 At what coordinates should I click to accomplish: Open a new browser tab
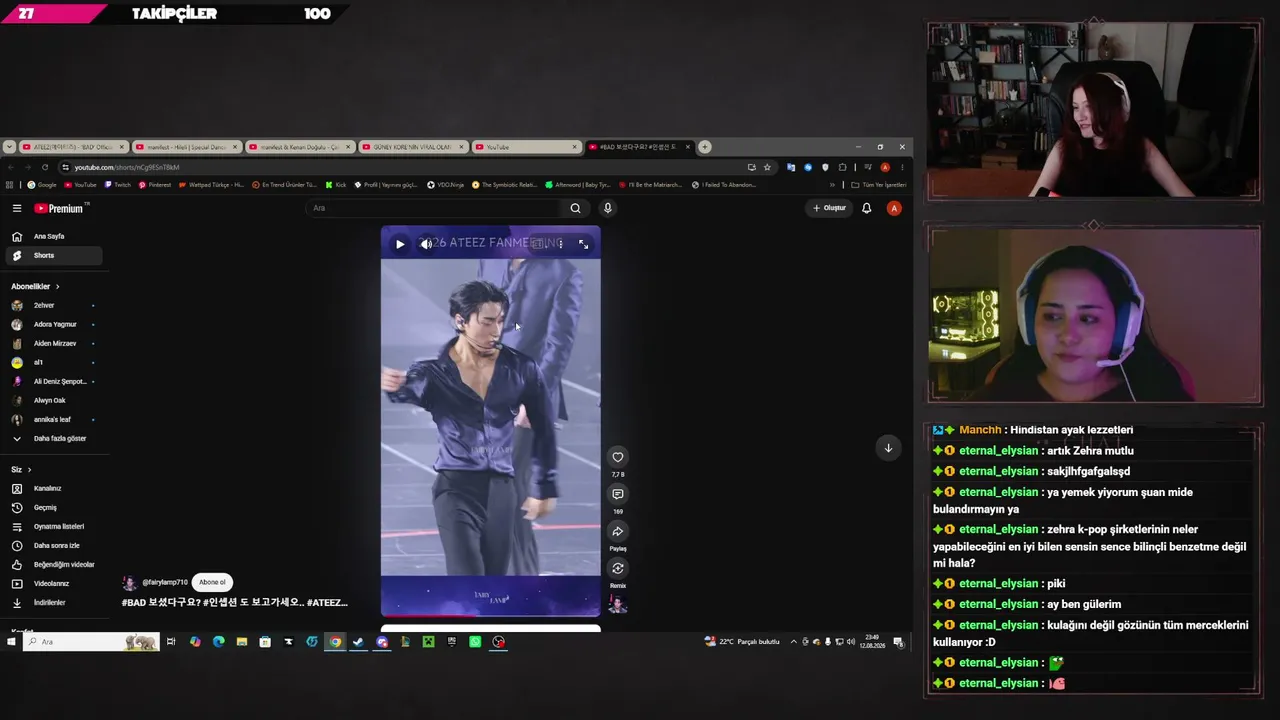705,147
